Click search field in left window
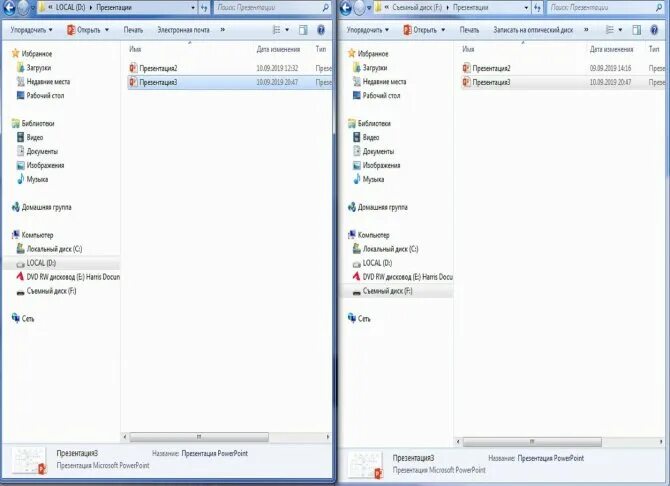The height and width of the screenshot is (486, 670). click(272, 7)
